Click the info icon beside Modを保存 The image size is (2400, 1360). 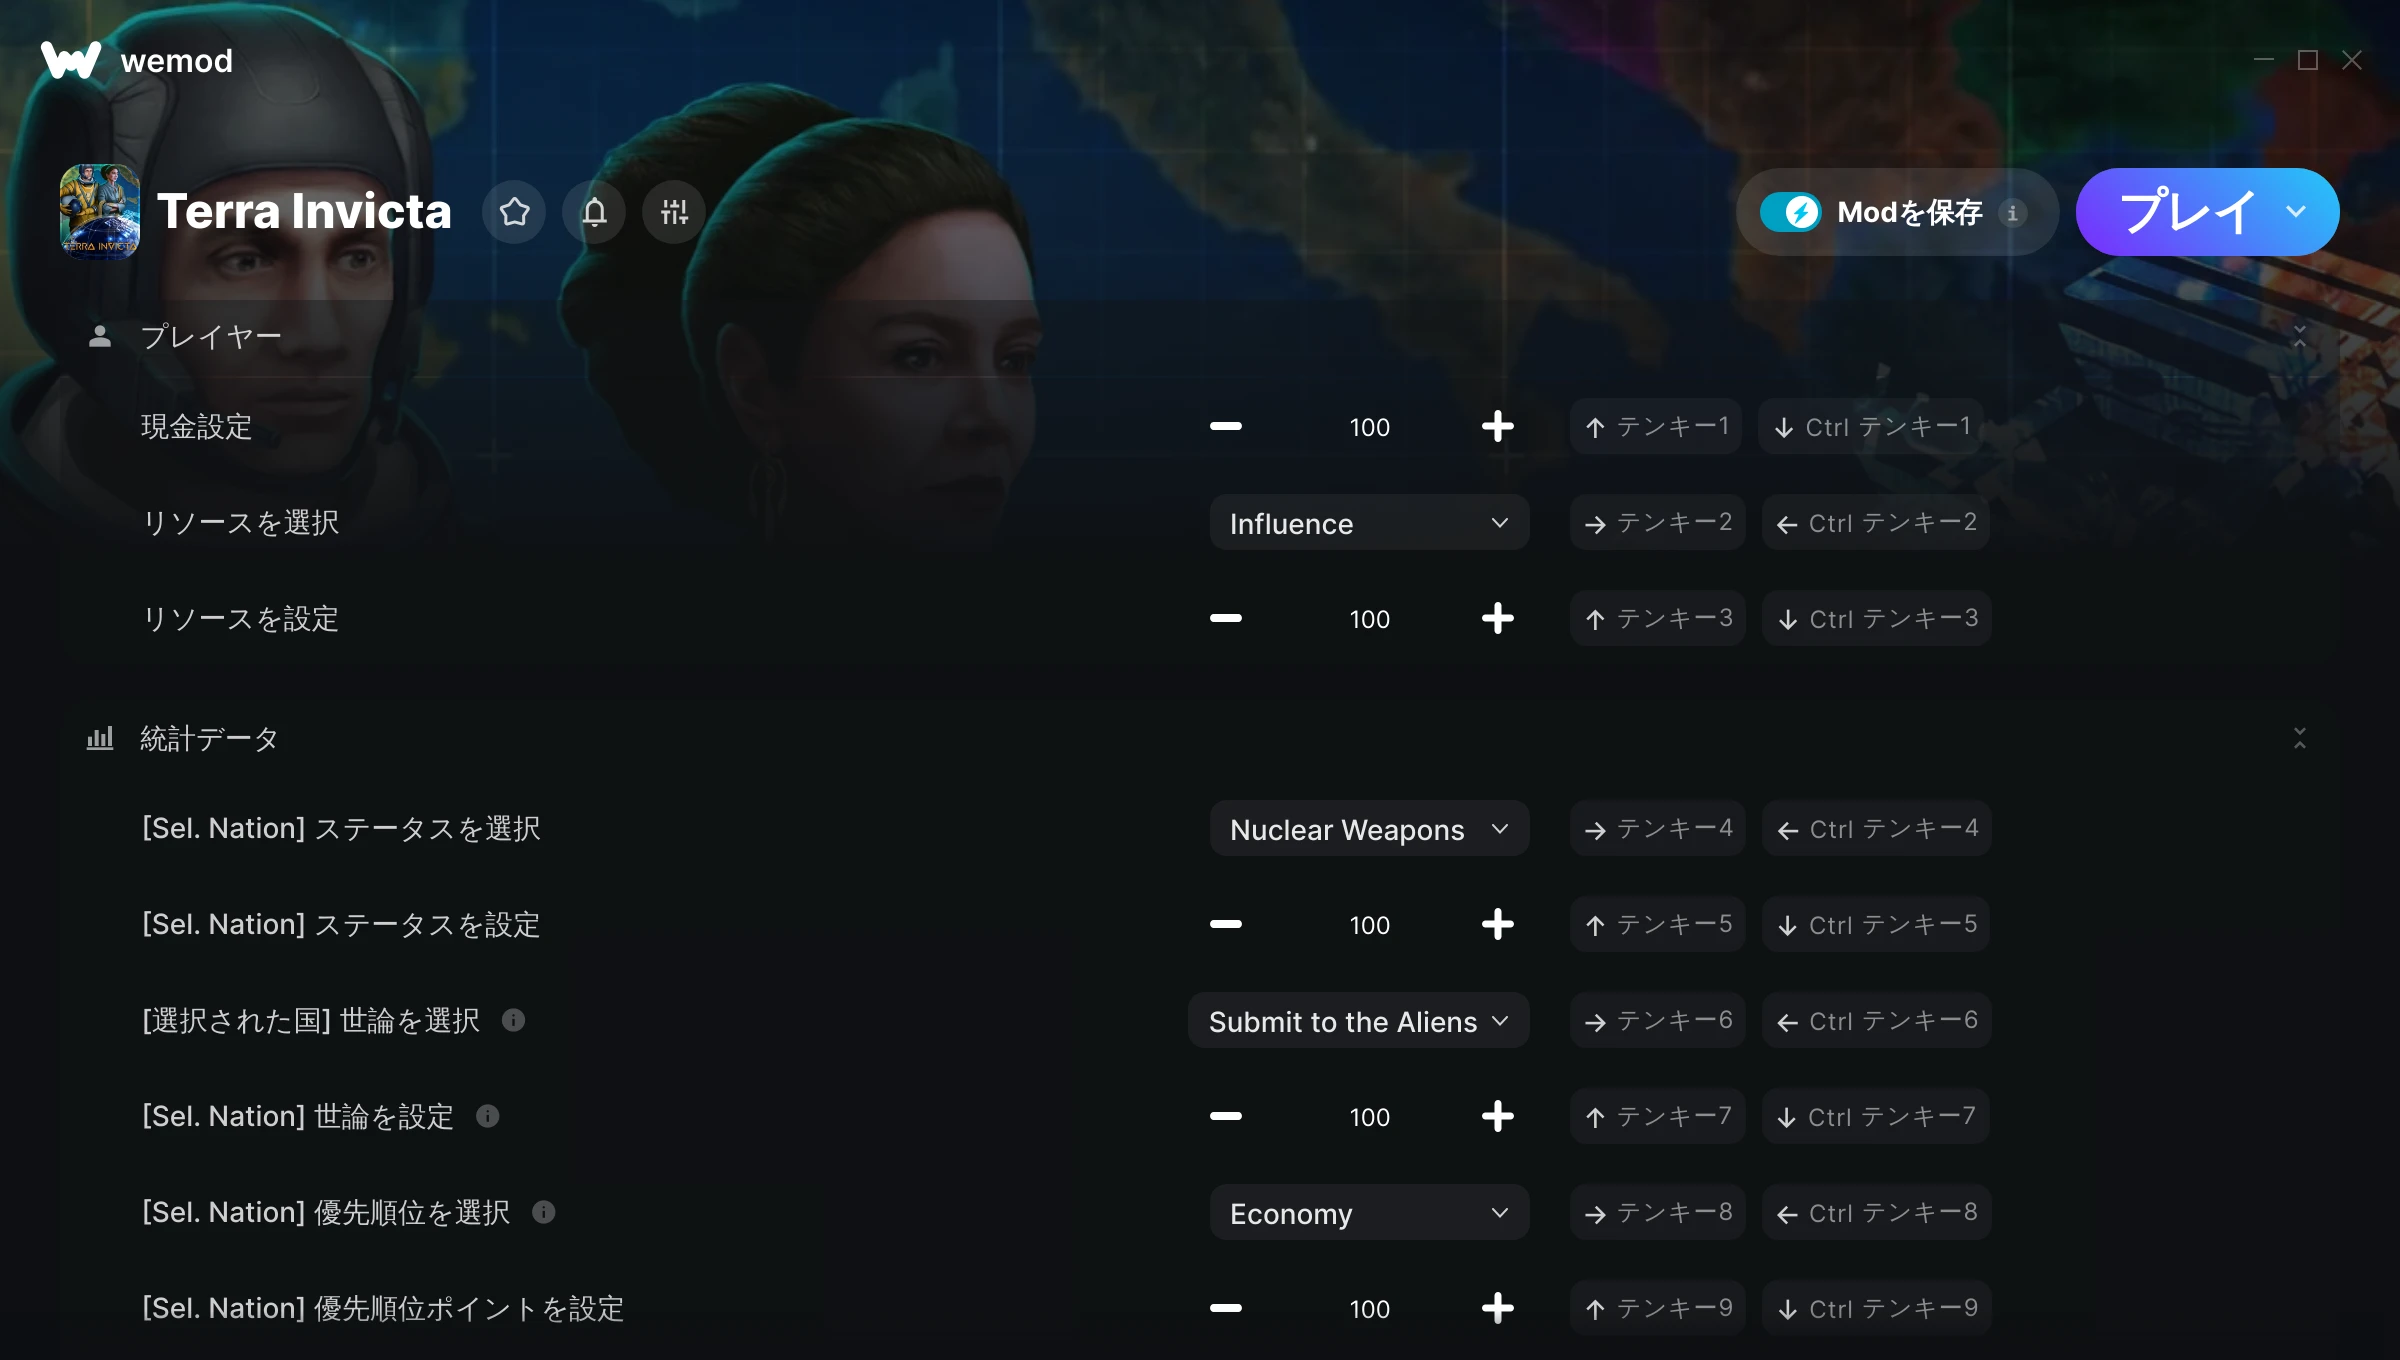[x=2013, y=213]
